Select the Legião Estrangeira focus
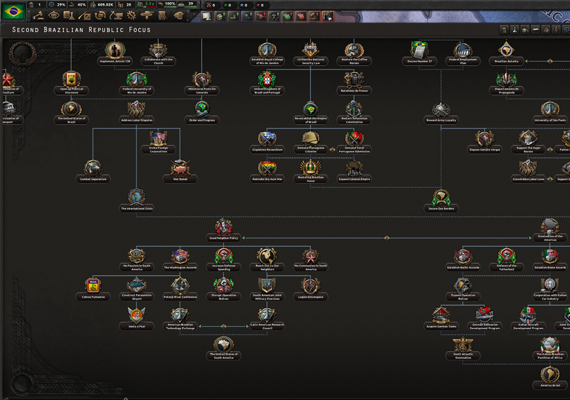This screenshot has width=570, height=400. point(310,289)
